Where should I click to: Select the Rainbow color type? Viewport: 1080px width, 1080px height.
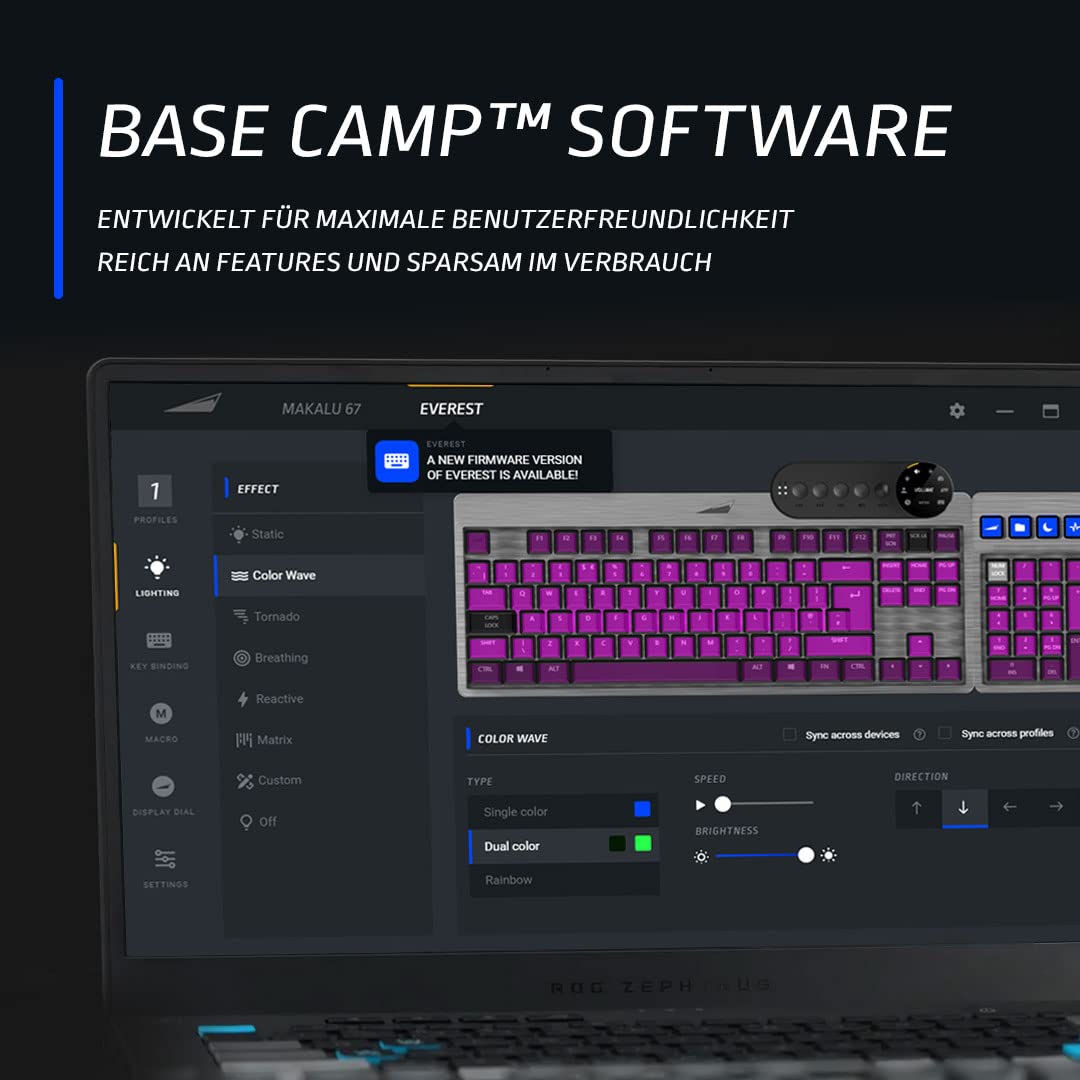coord(508,879)
